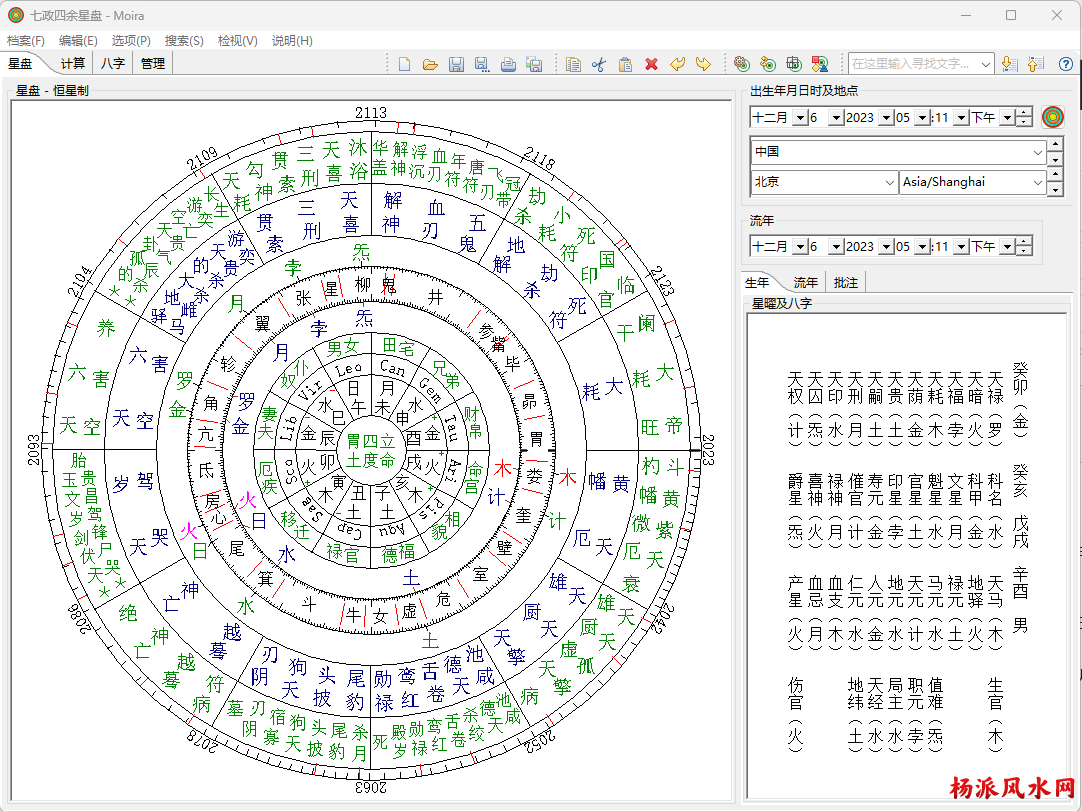This screenshot has width=1082, height=811.
Task: Click the concentric circles chart button
Action: pyautogui.click(x=1052, y=117)
